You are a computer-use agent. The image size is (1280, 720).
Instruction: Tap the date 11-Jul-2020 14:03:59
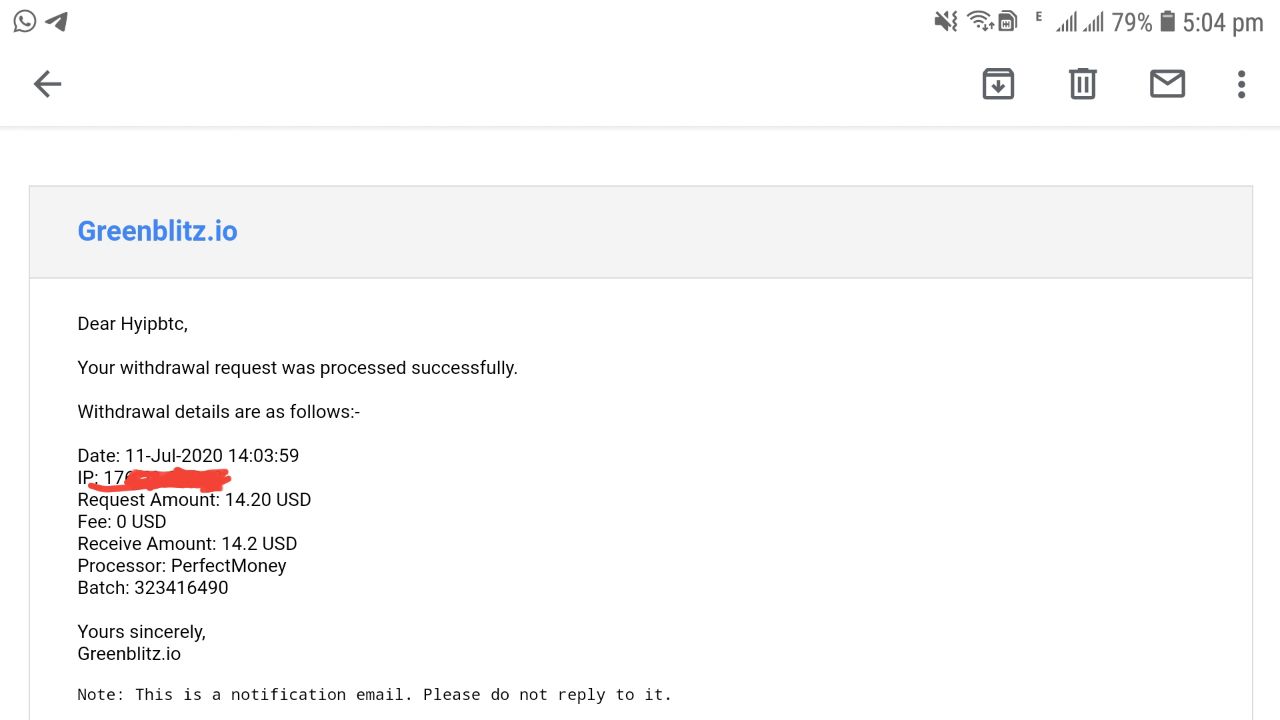coord(212,456)
